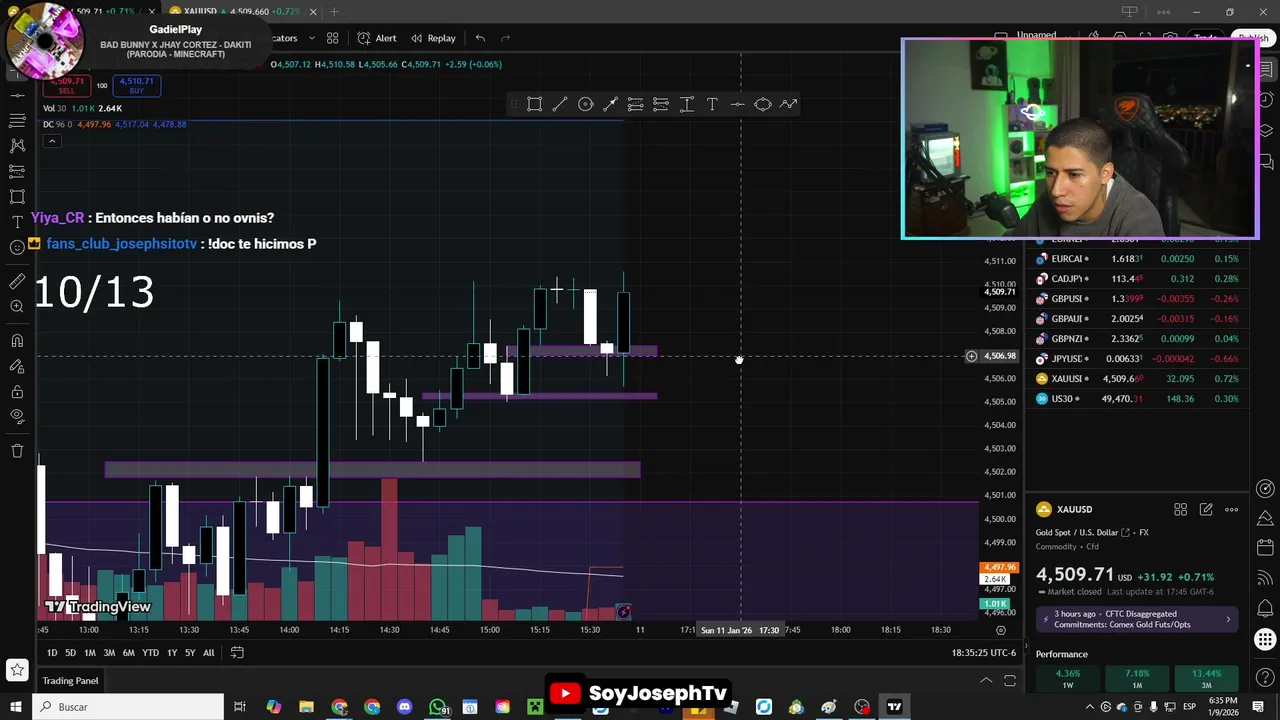The image size is (1280, 720).
Task: Open favorites star toolbar toggle
Action: tap(17, 670)
